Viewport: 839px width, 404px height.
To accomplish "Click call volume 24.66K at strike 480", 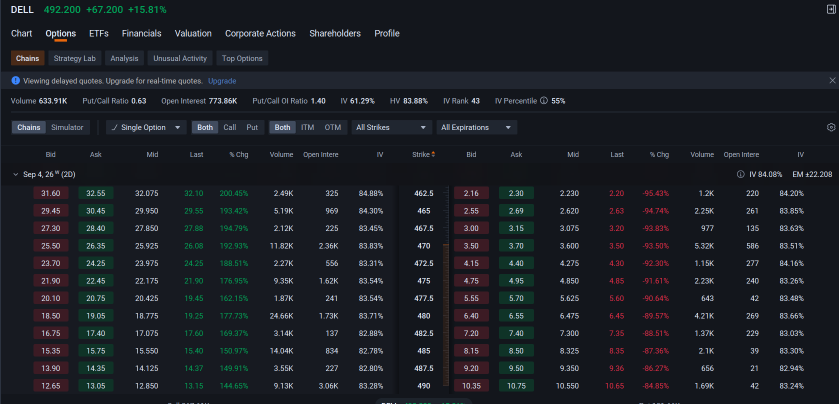I will coord(281,316).
